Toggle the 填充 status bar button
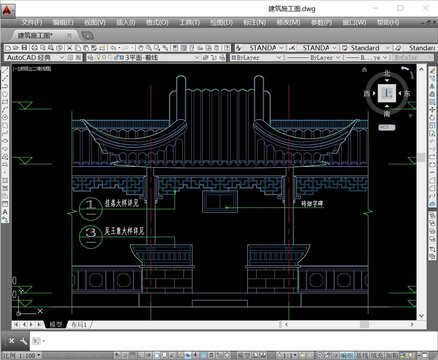438x360 pixels. [x=378, y=356]
